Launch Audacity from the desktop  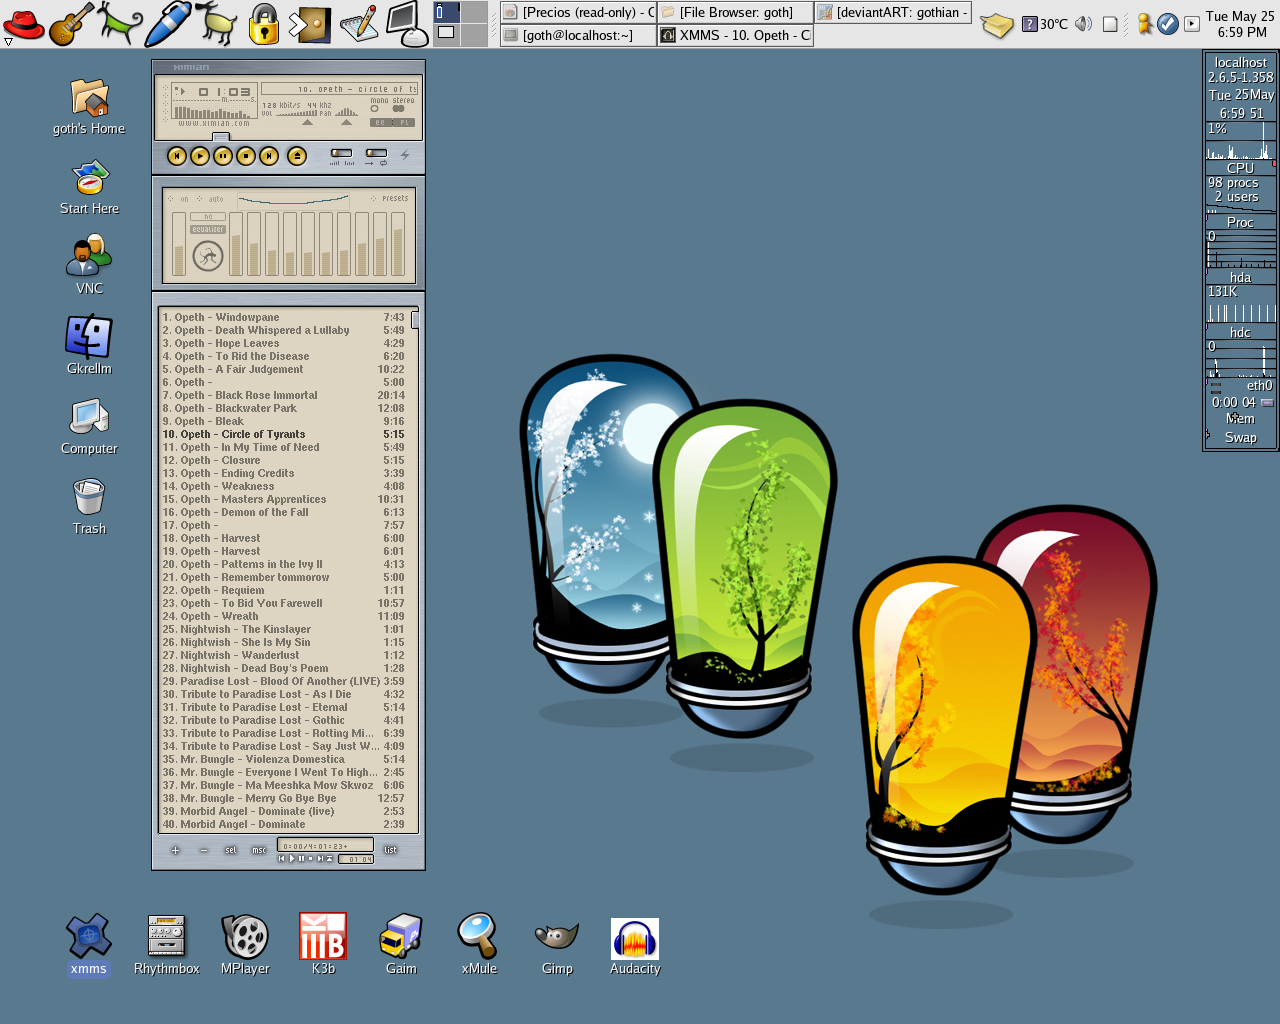click(x=635, y=945)
